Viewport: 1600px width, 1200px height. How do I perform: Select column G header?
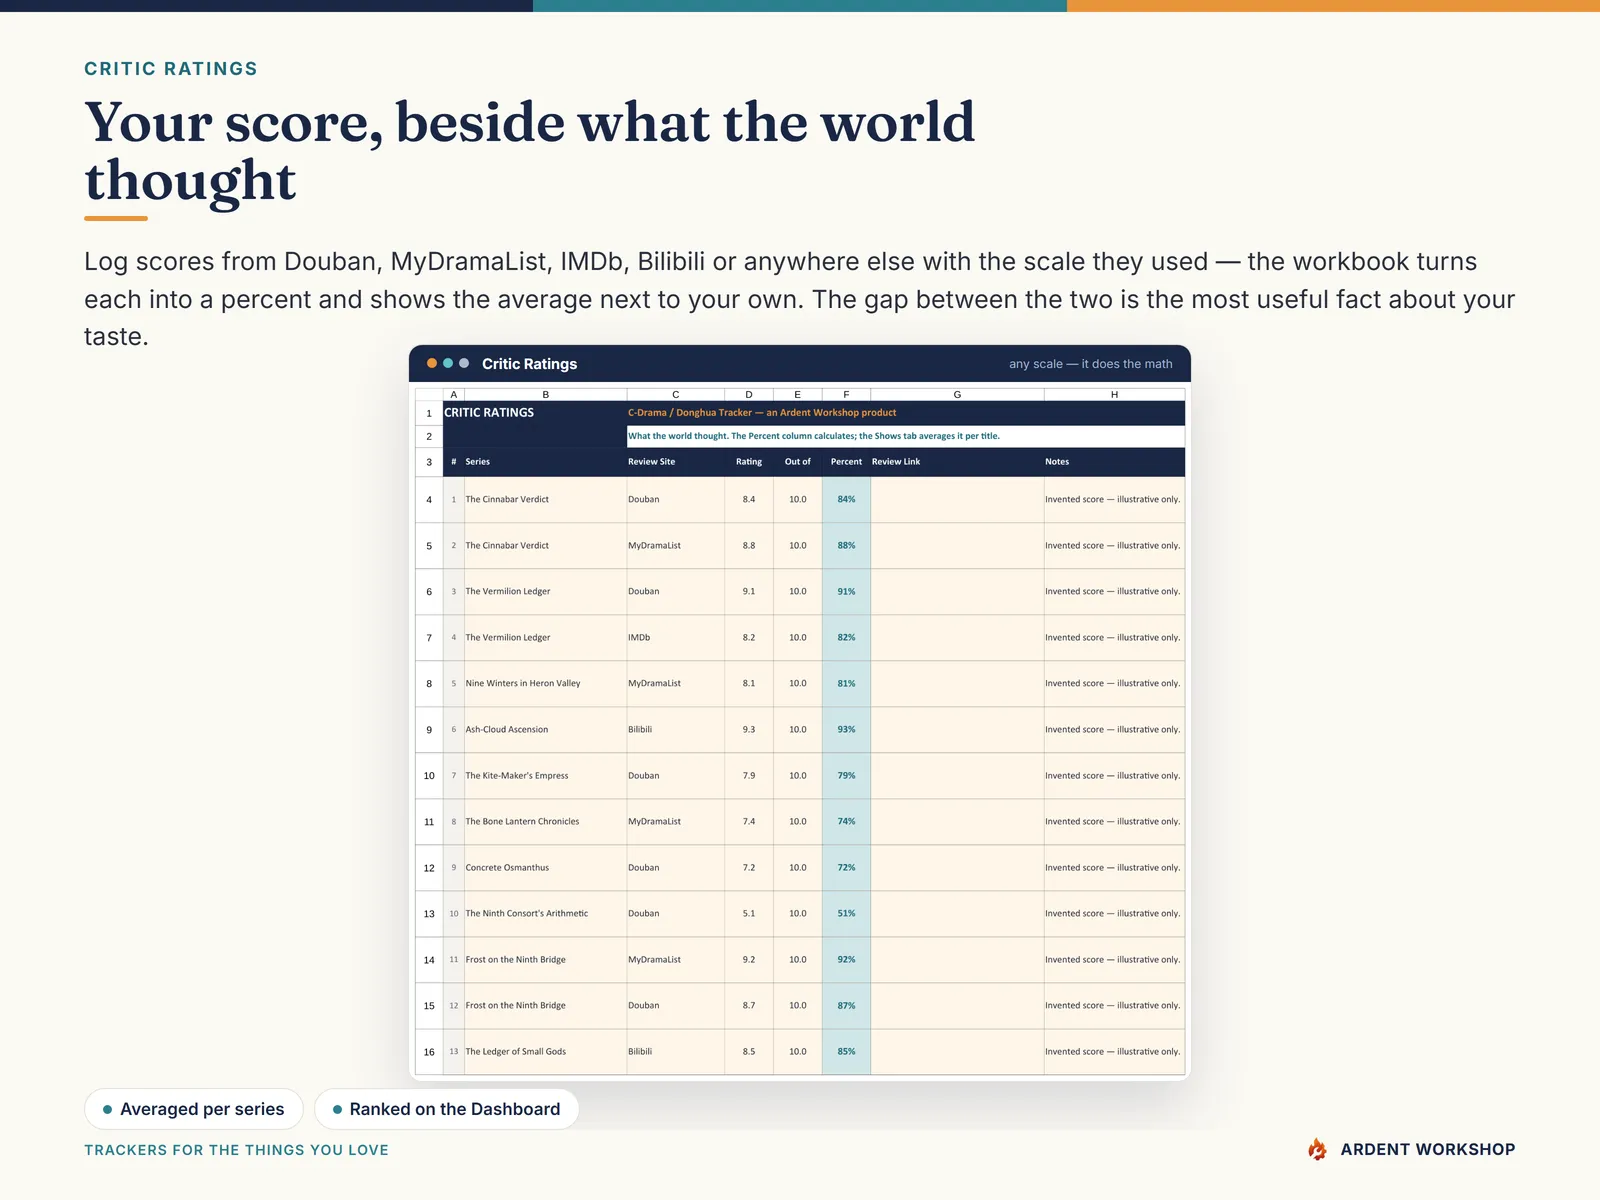[x=957, y=394]
